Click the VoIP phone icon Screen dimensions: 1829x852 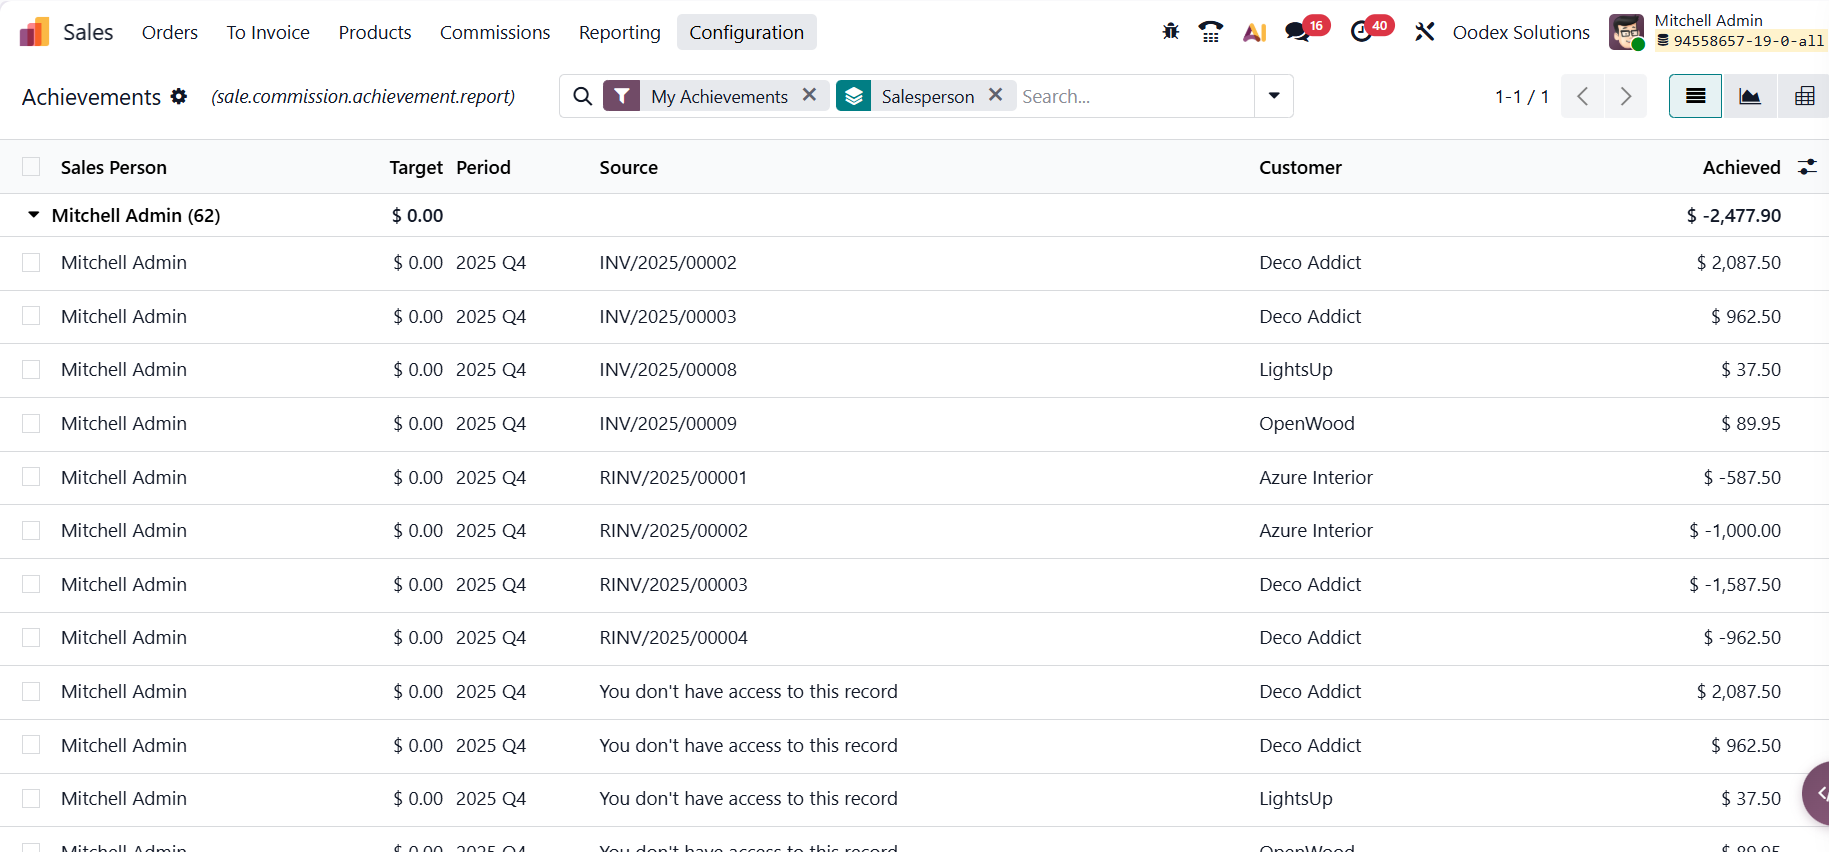pyautogui.click(x=1211, y=32)
